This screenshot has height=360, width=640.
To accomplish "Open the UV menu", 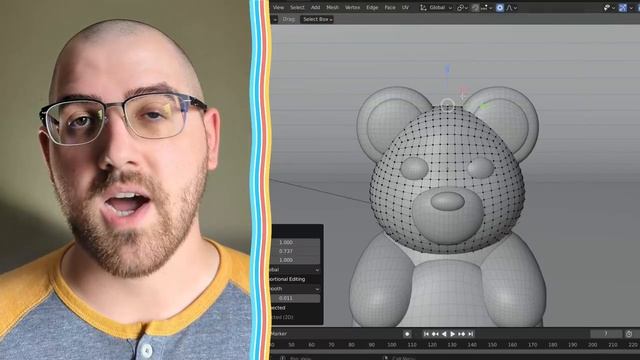I will tap(405, 7).
